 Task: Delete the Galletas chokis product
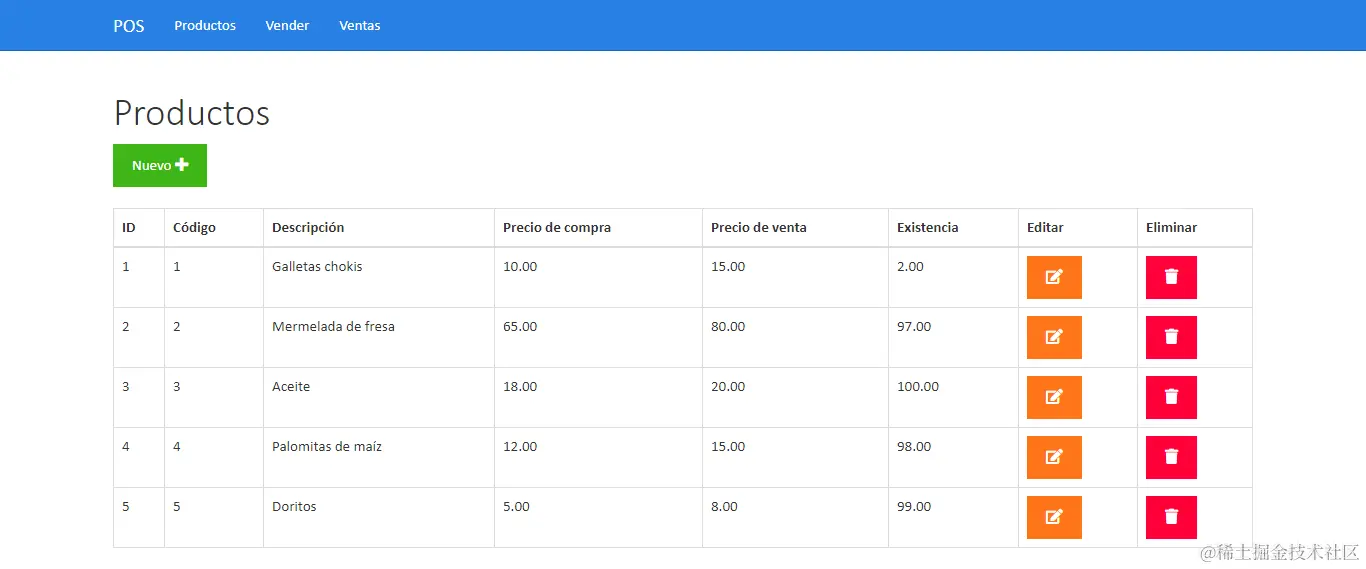(1171, 277)
